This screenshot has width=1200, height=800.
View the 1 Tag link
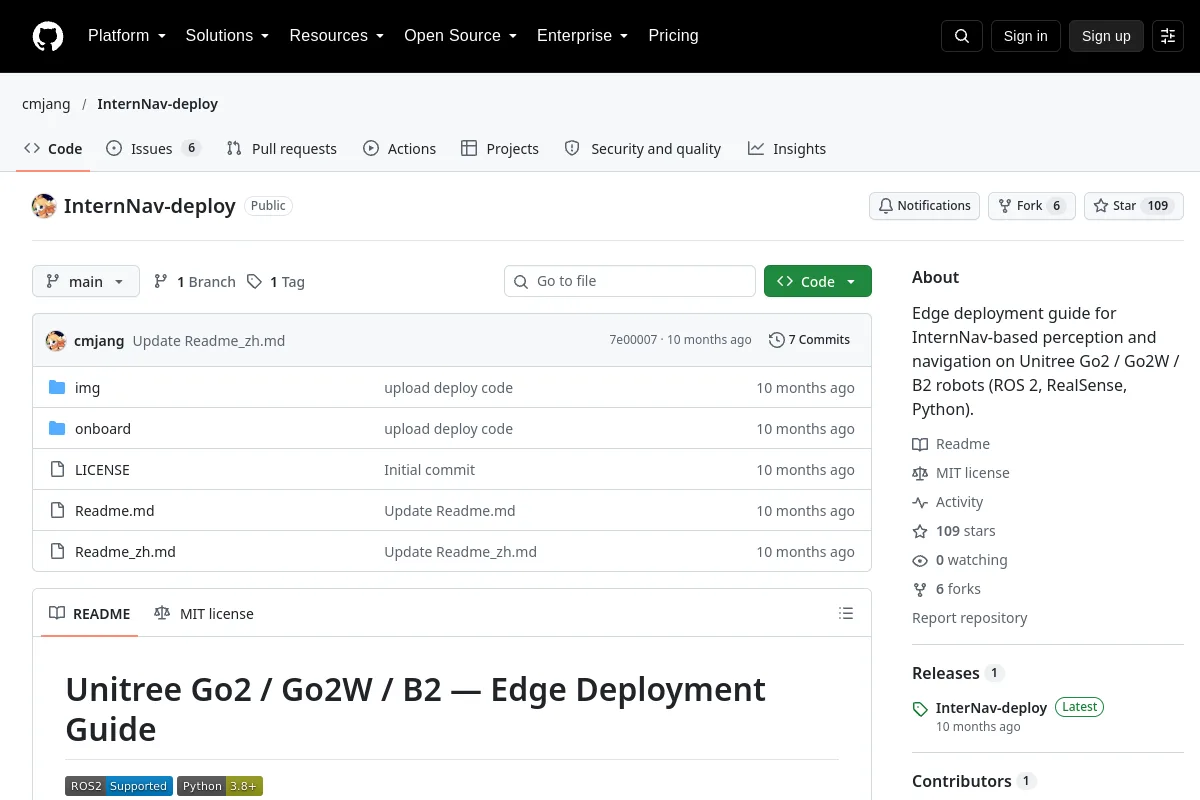tap(276, 282)
